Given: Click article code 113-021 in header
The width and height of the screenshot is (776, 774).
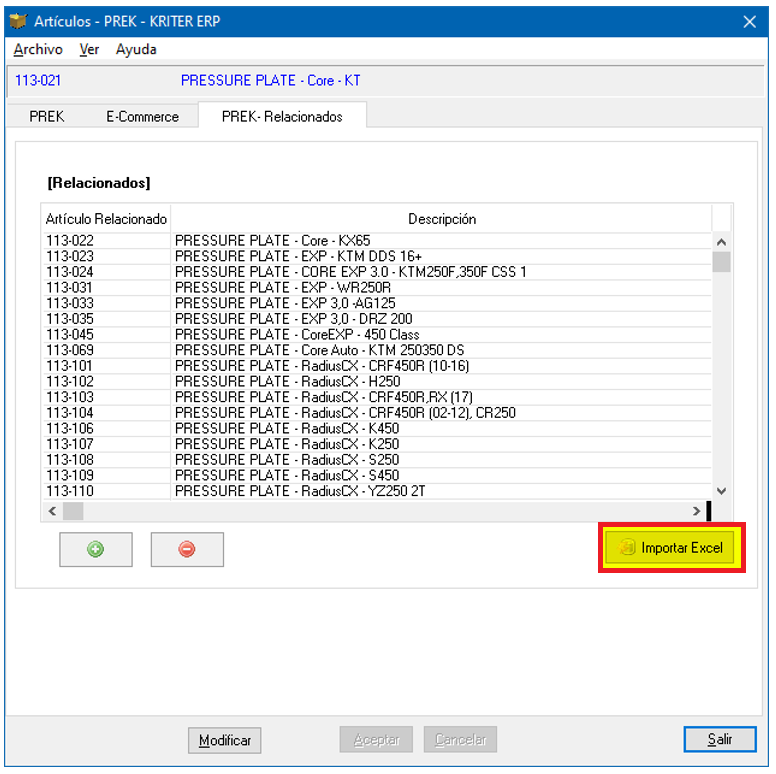Looking at the screenshot, I should [x=38, y=80].
